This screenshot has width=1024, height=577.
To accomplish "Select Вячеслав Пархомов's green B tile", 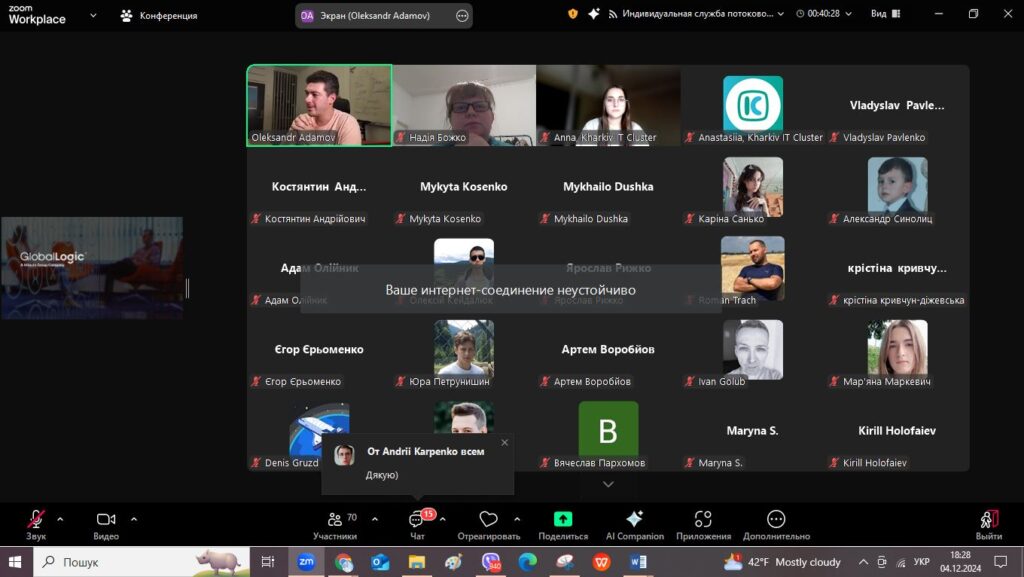I will click(x=609, y=431).
